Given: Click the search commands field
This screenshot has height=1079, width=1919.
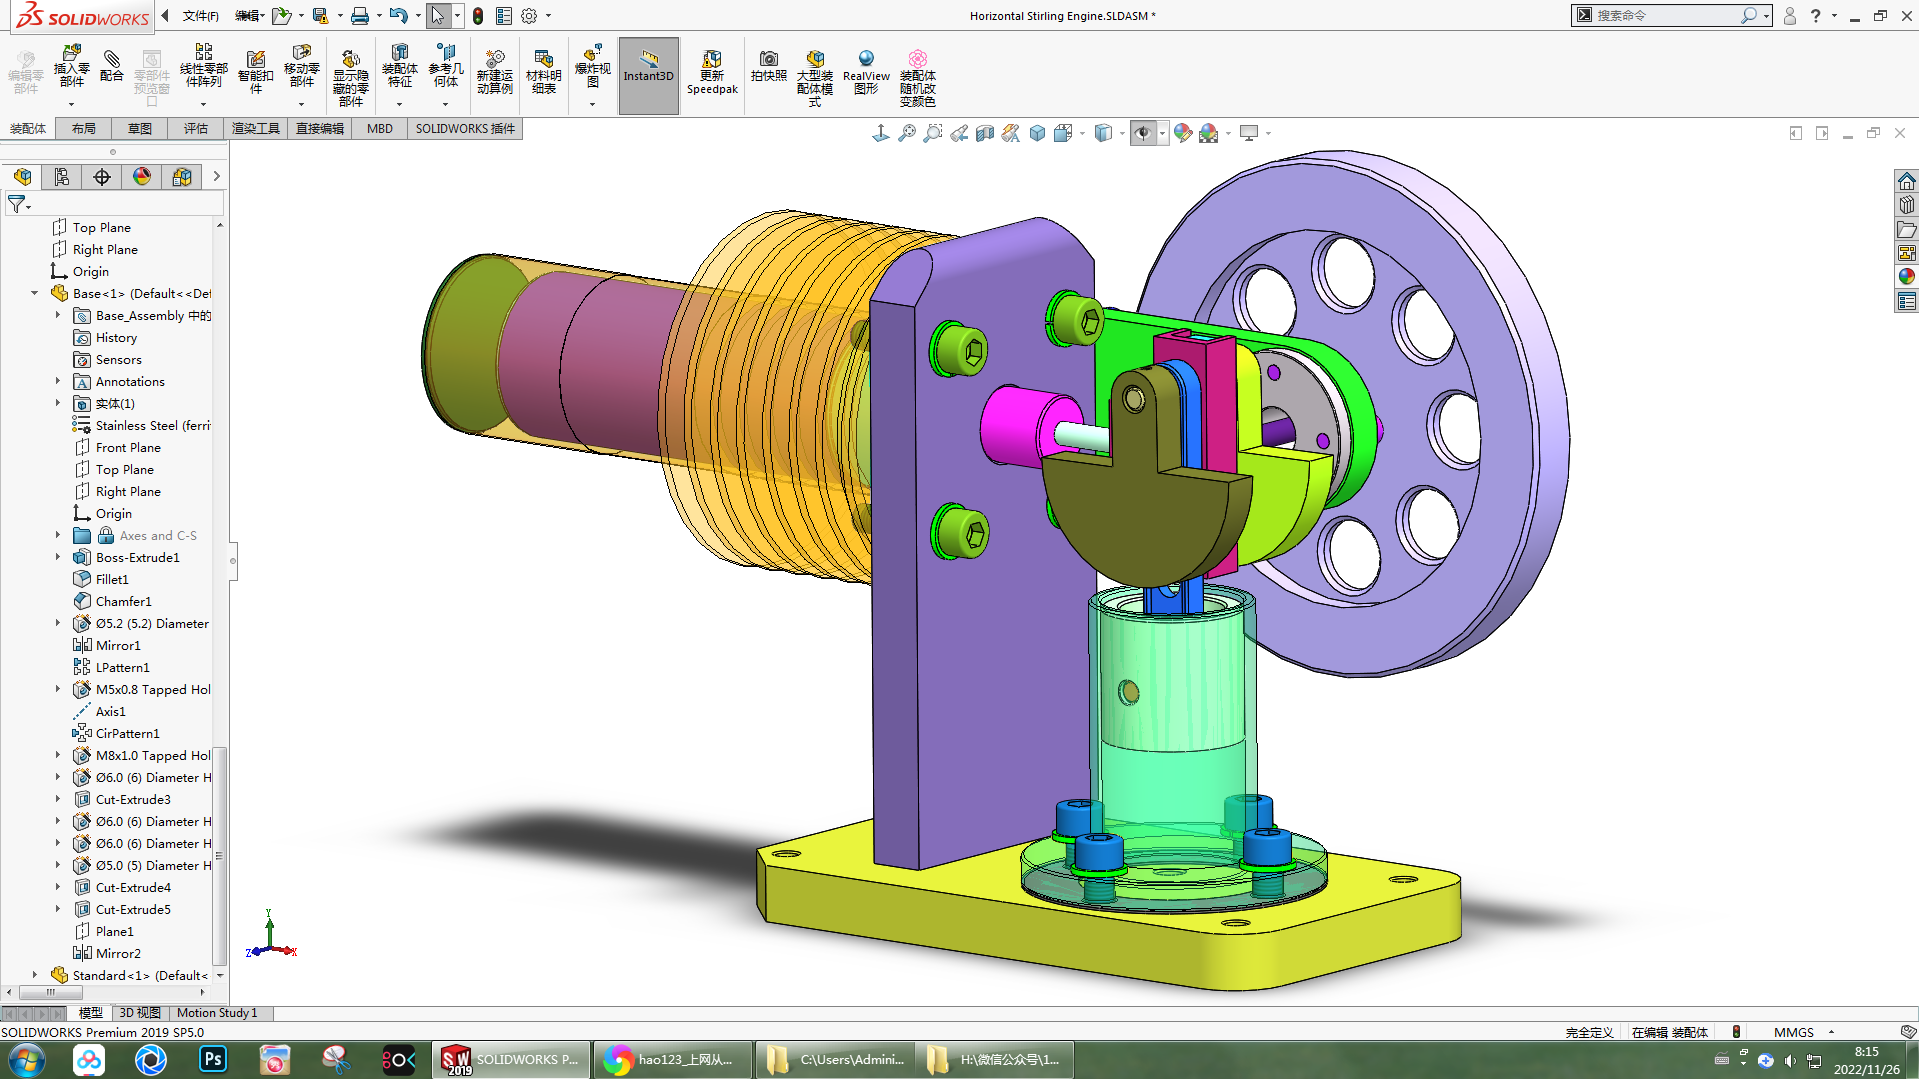Looking at the screenshot, I should [x=1666, y=16].
